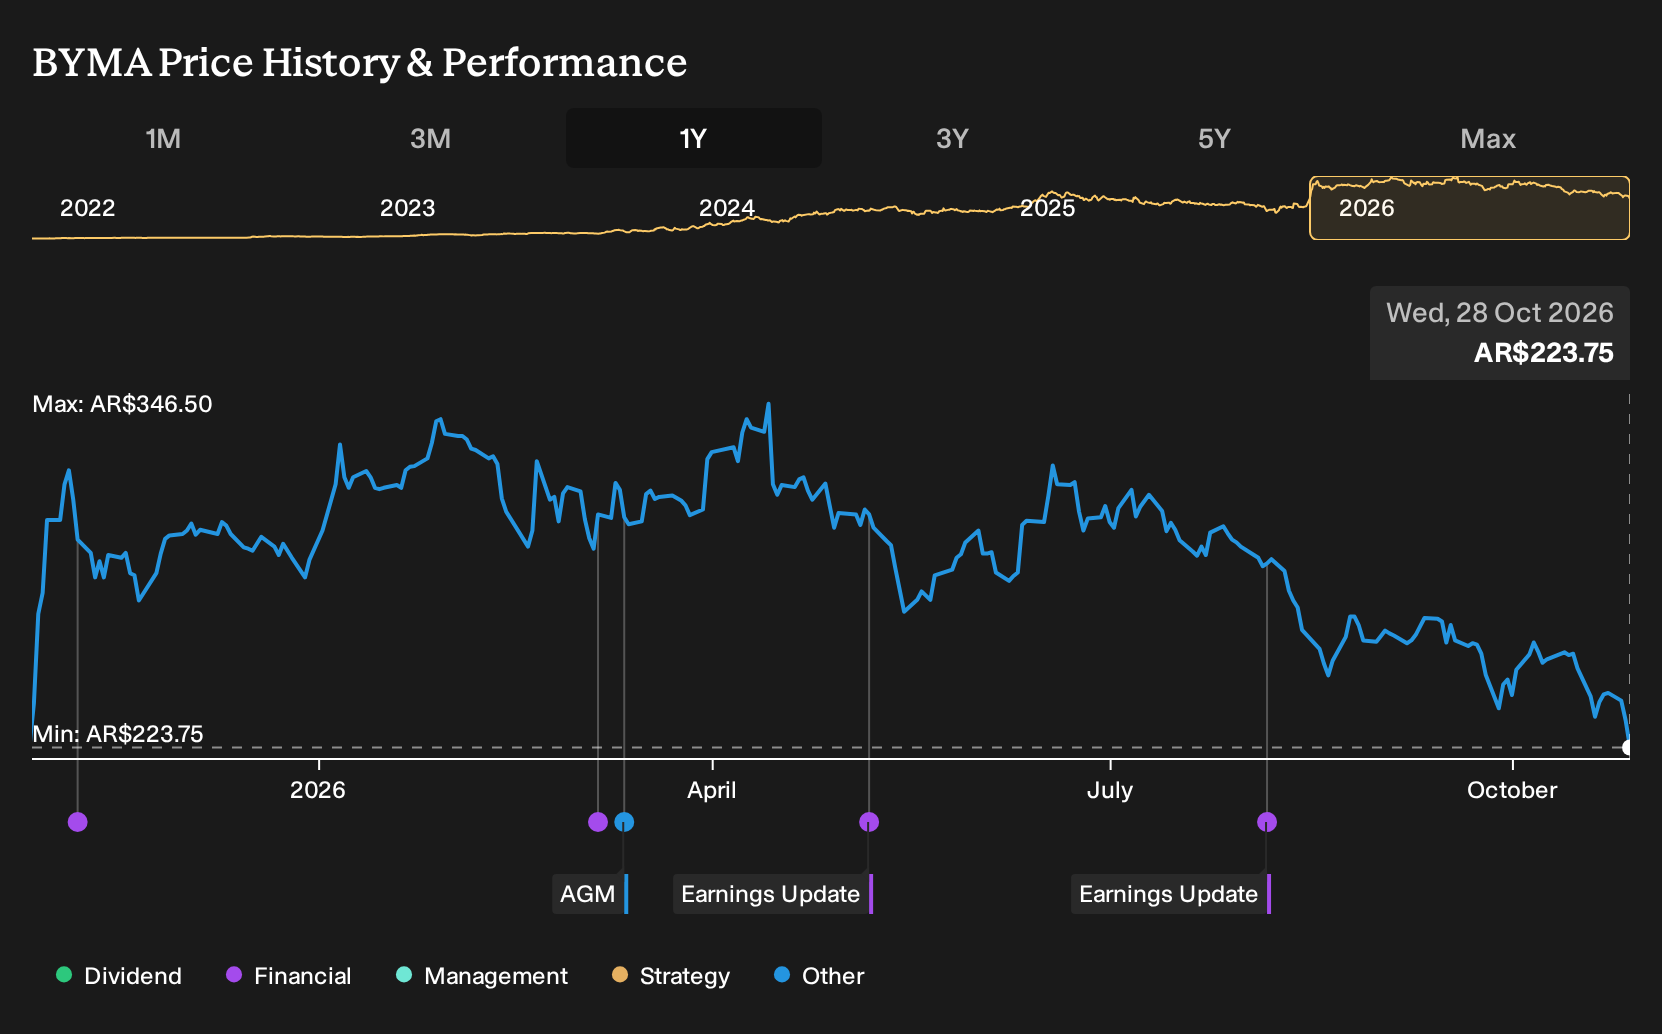Choose the 1Y range tab
The image size is (1662, 1034).
pos(694,138)
